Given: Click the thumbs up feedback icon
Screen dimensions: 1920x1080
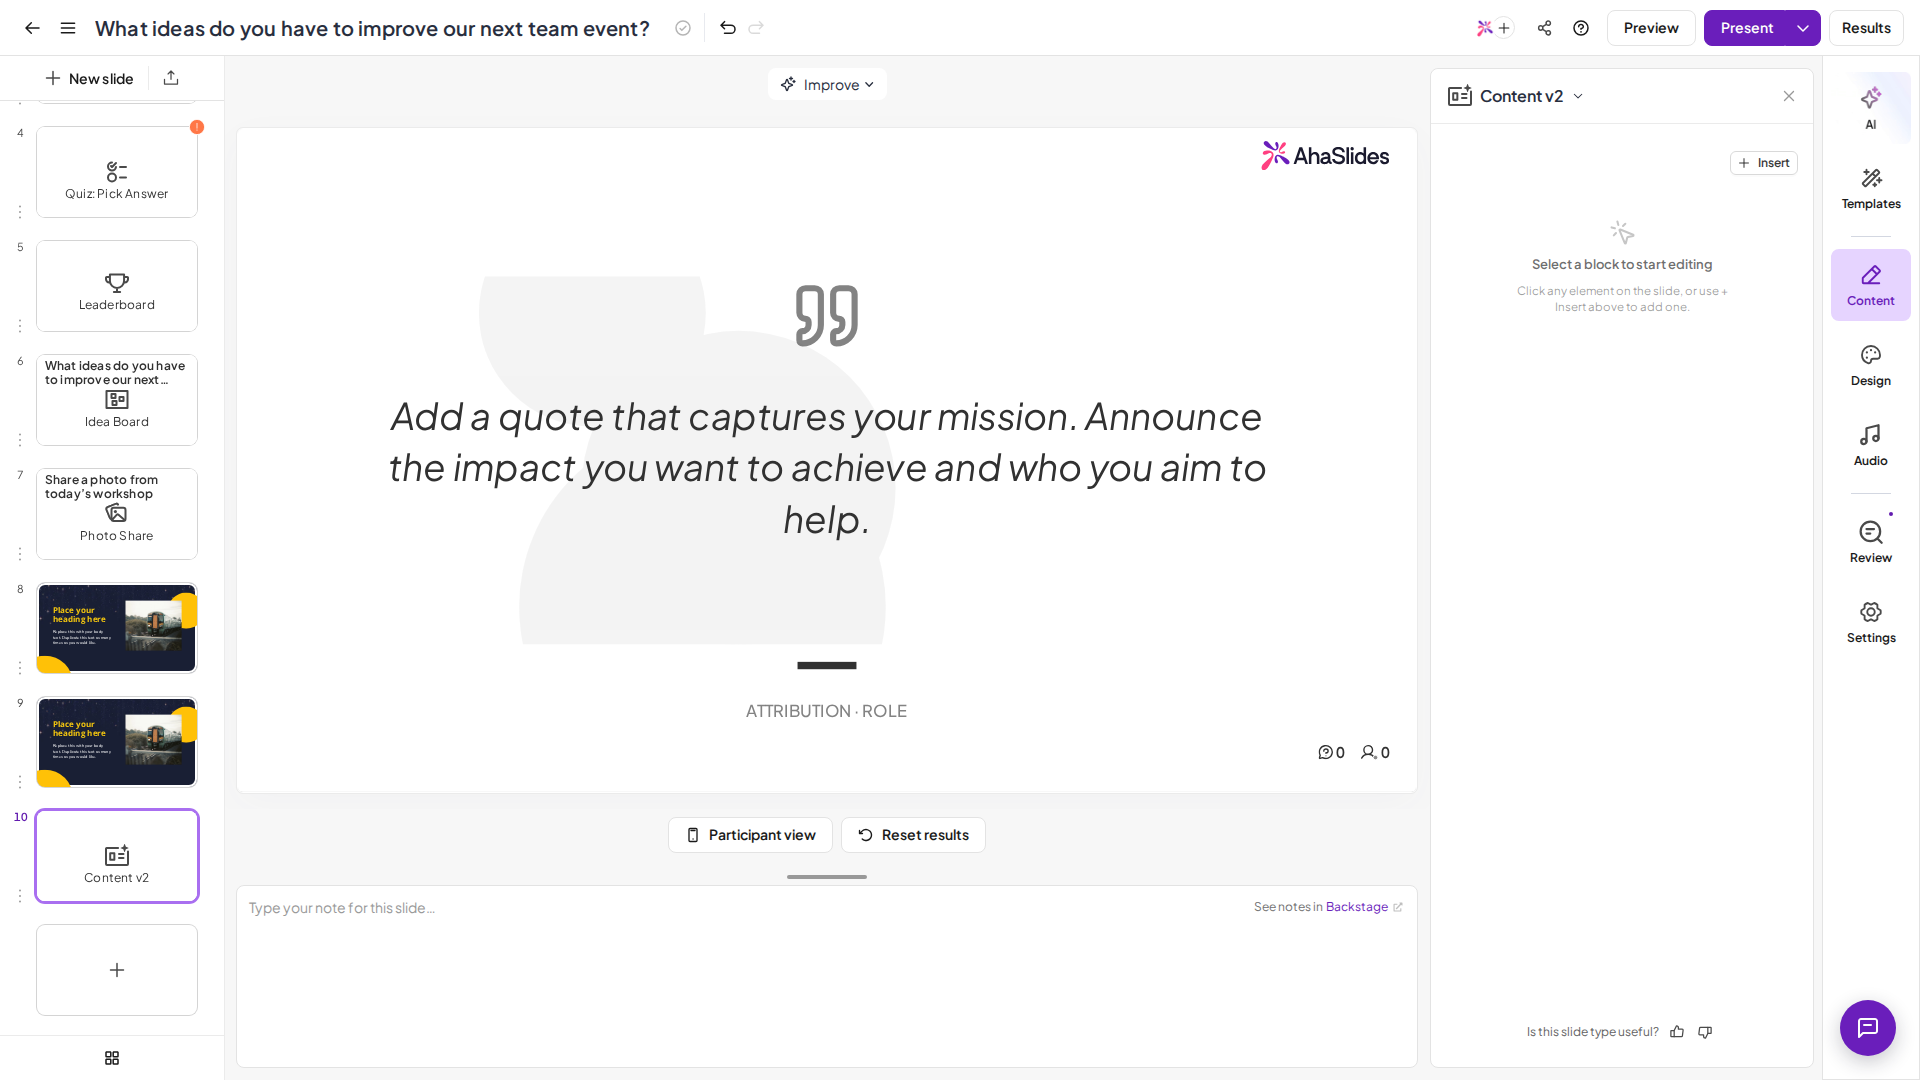Looking at the screenshot, I should 1677,1032.
